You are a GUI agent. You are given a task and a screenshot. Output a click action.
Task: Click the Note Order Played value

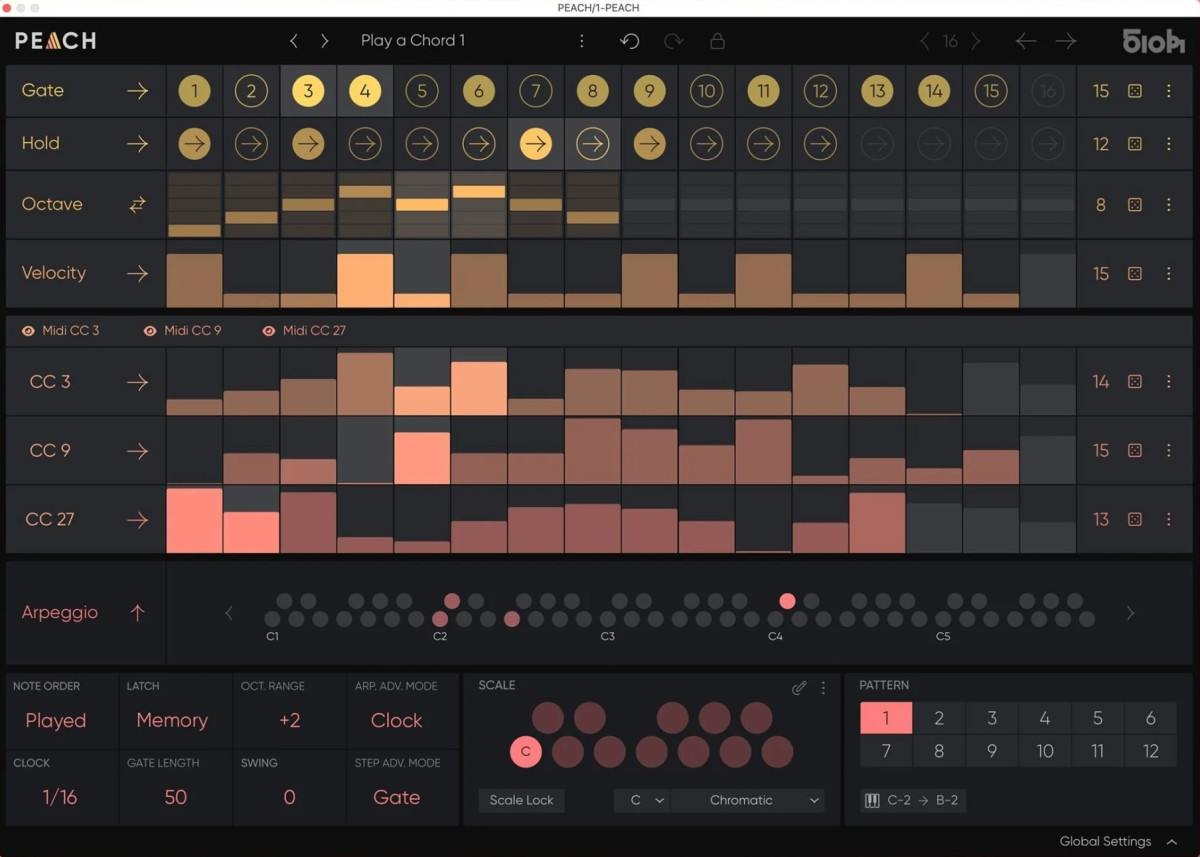pos(56,720)
